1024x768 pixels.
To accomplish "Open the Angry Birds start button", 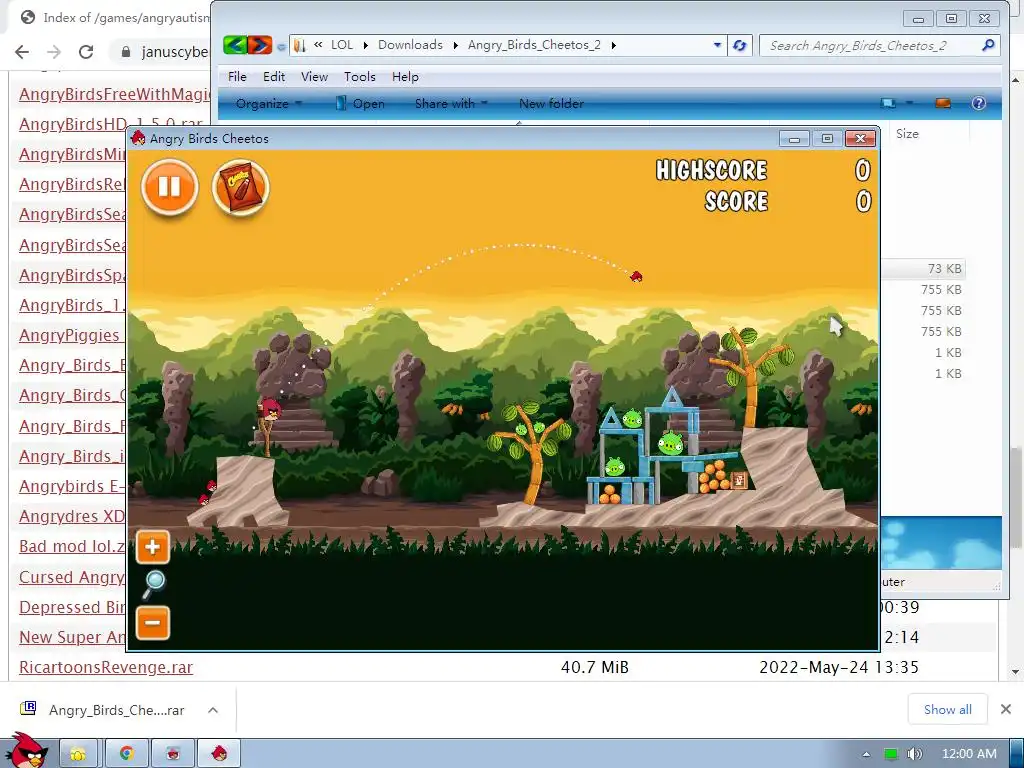I will 25,751.
